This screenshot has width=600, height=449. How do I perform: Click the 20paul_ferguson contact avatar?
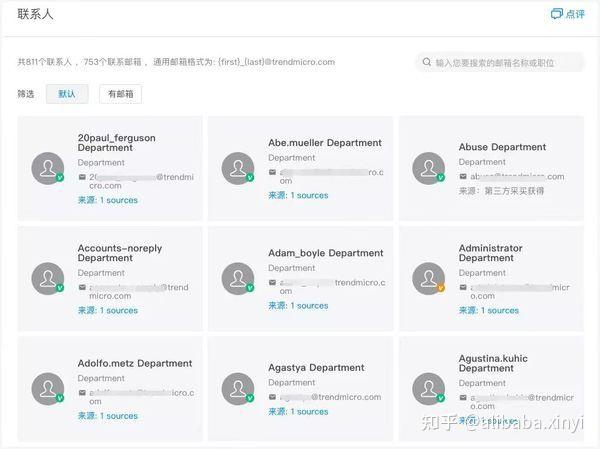point(48,168)
